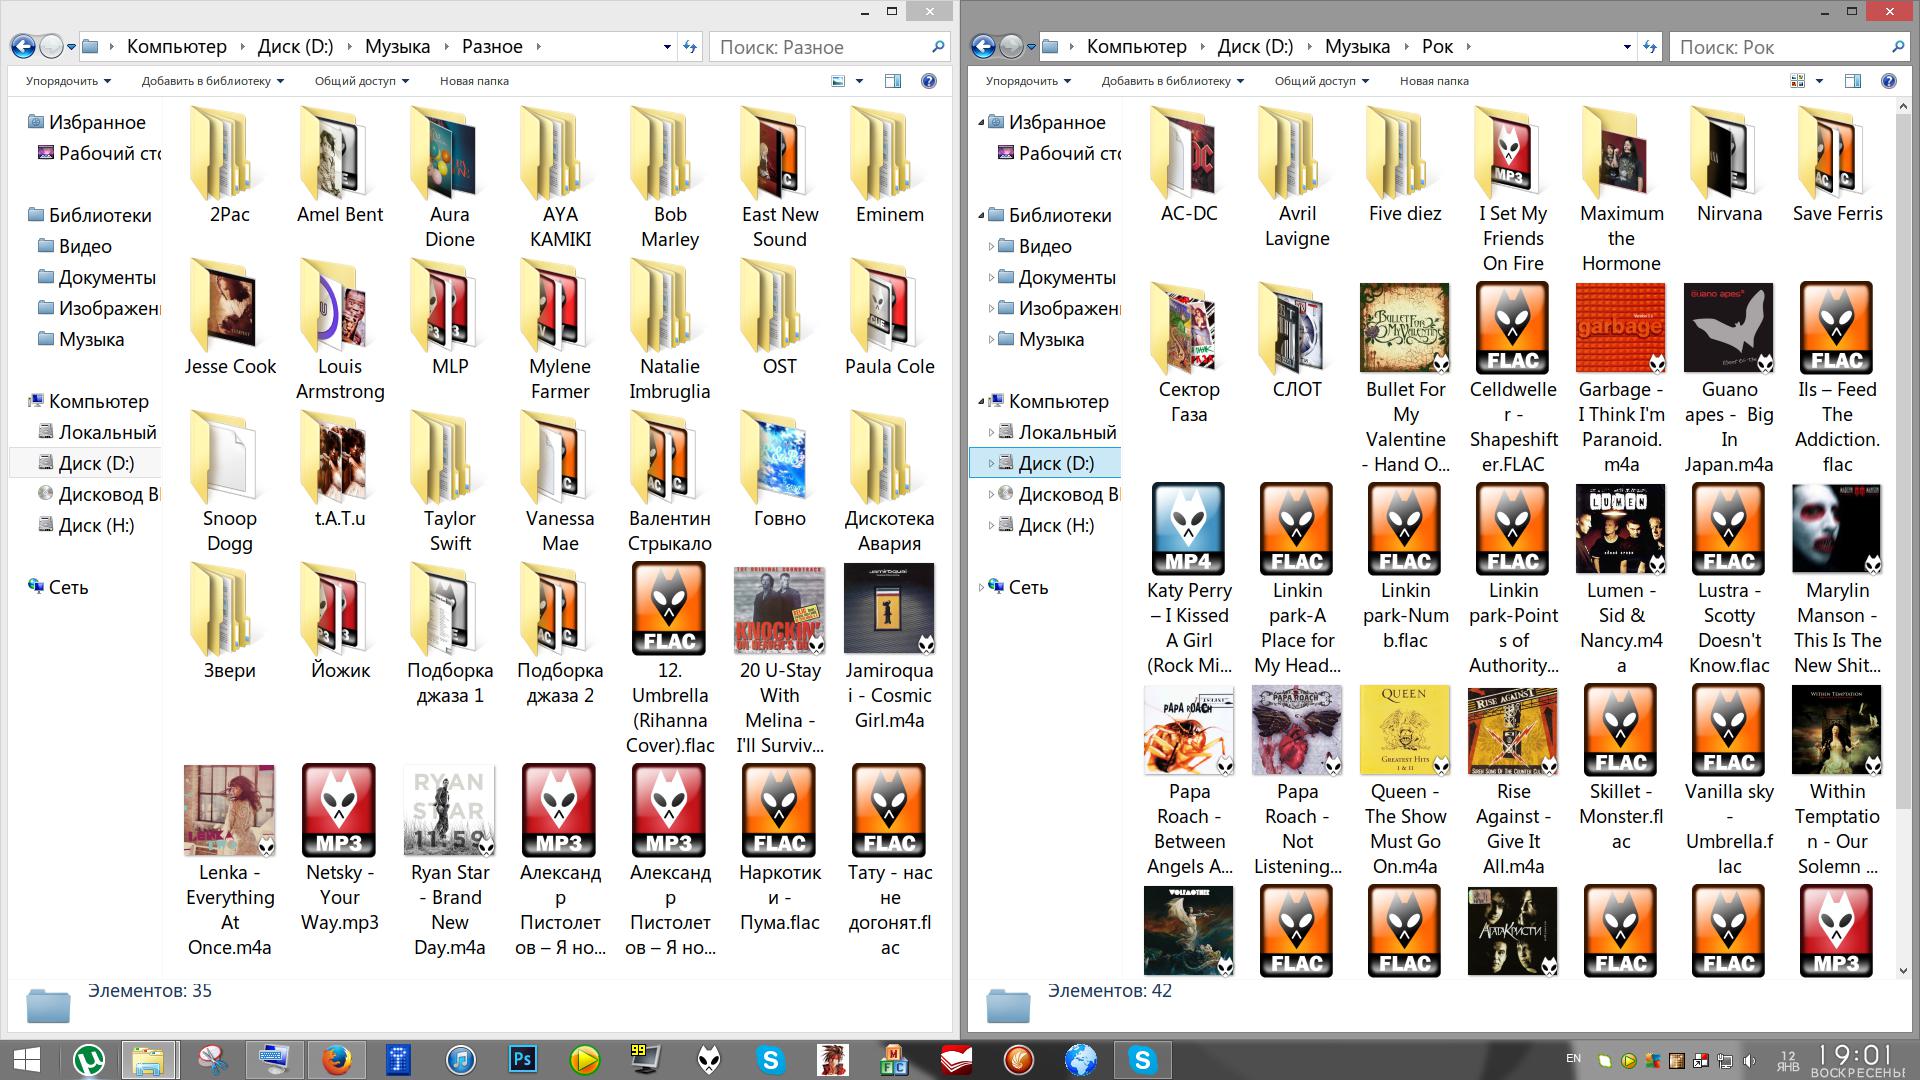Viewport: 1920px width, 1080px height.
Task: Click Новая папка in right window
Action: pyautogui.click(x=1434, y=81)
